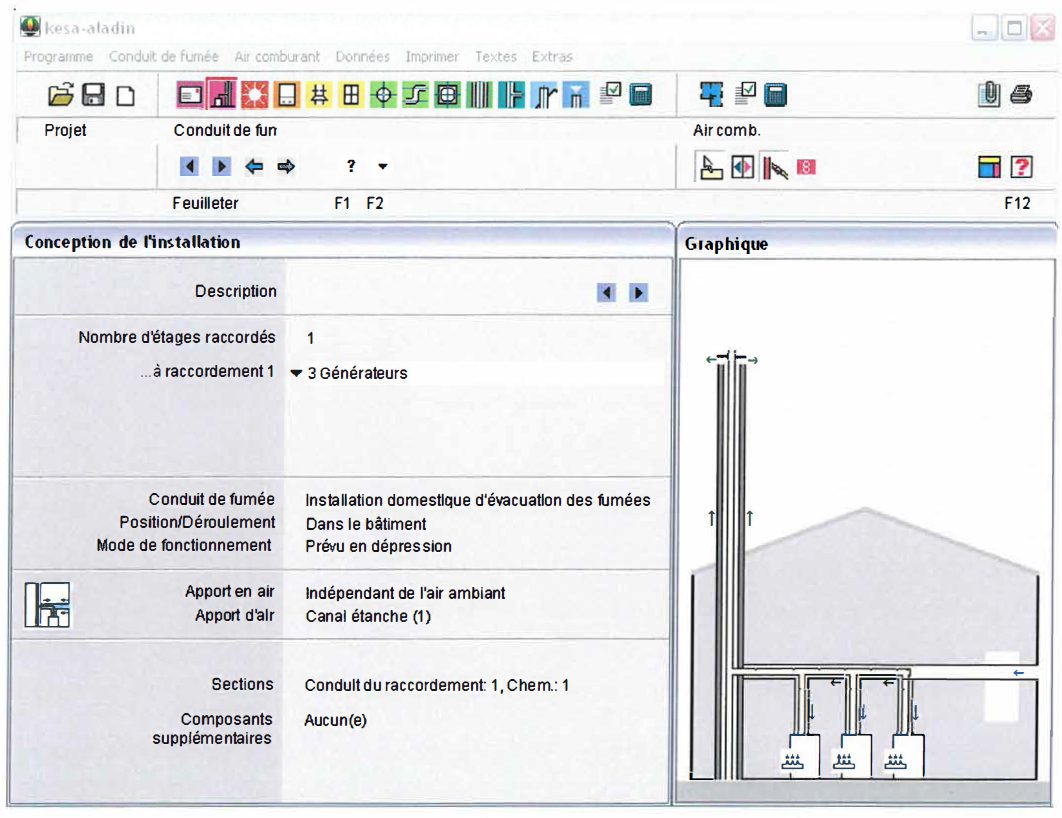Click the red question mark help icon

(x=1021, y=168)
